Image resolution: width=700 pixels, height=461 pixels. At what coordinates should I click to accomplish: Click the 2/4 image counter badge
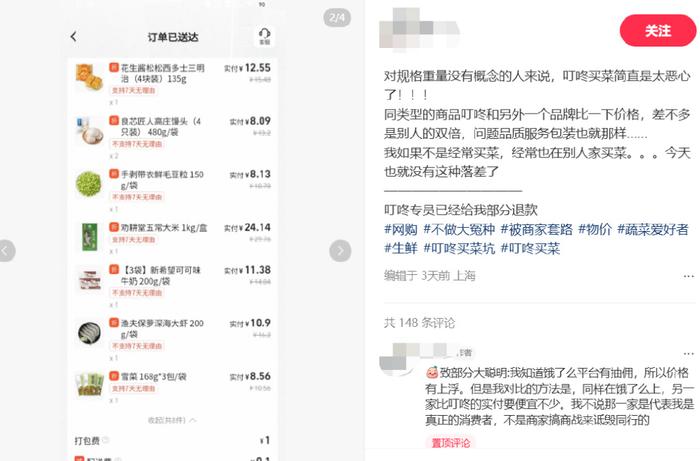337,18
